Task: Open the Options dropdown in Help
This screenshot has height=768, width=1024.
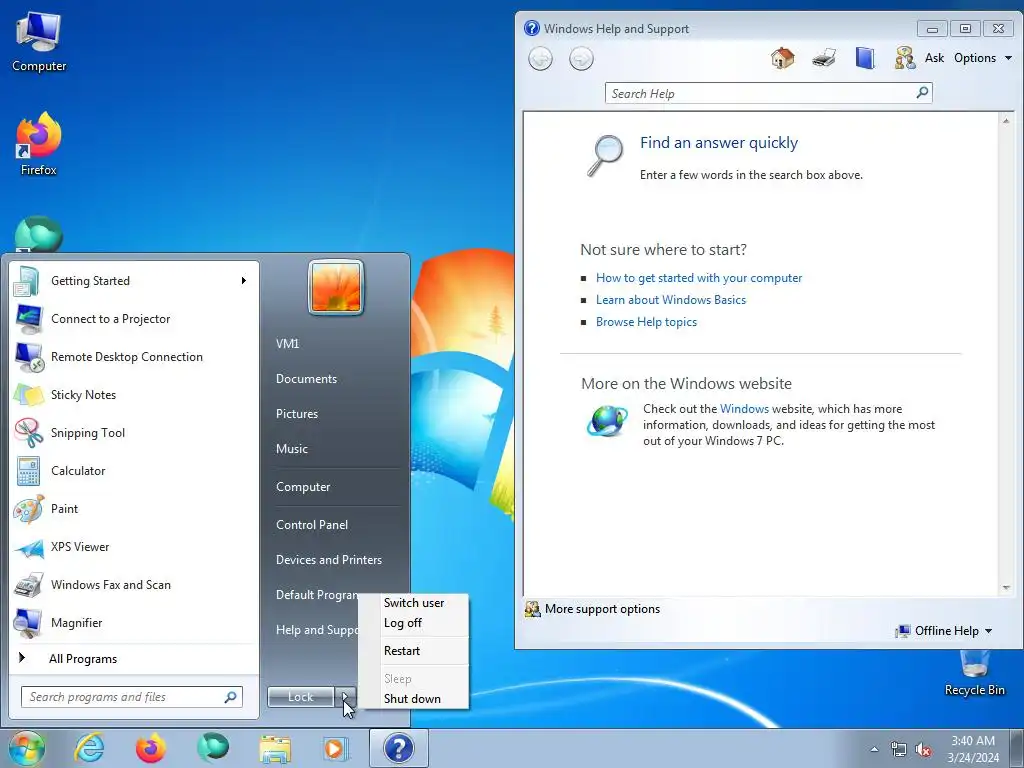Action: [x=982, y=58]
